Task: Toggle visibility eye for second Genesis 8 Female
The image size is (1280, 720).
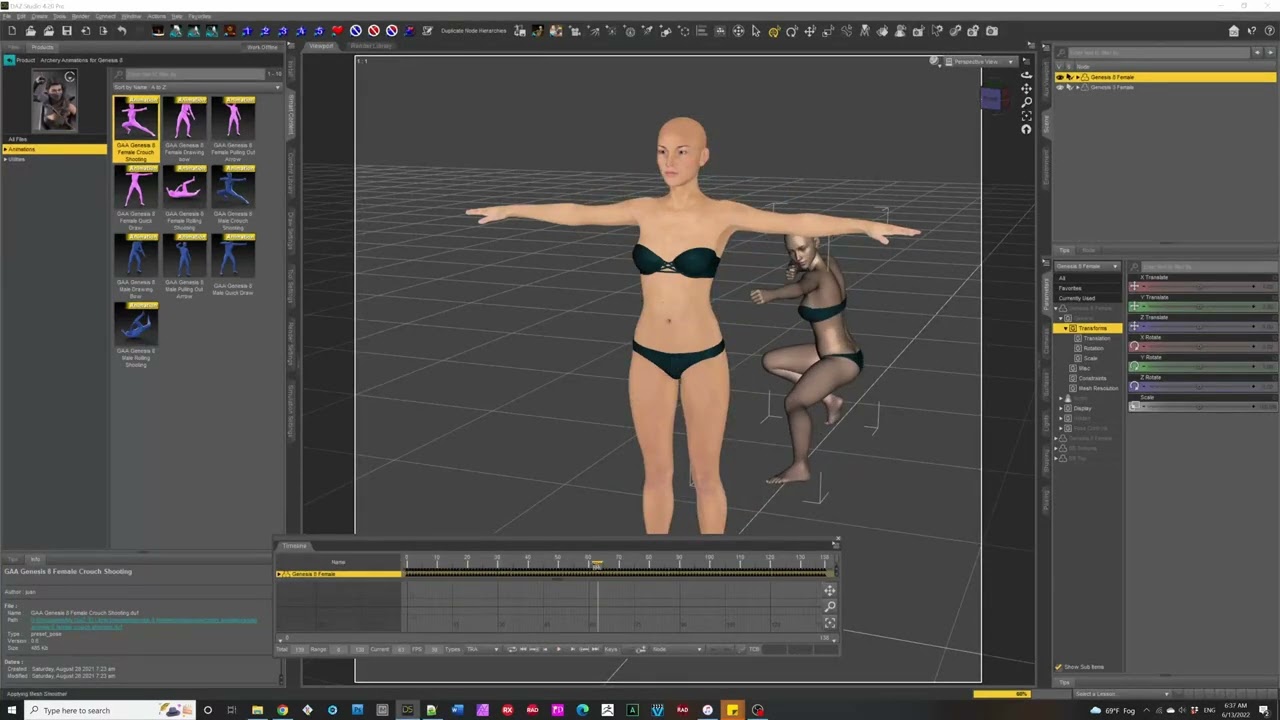Action: click(x=1060, y=87)
